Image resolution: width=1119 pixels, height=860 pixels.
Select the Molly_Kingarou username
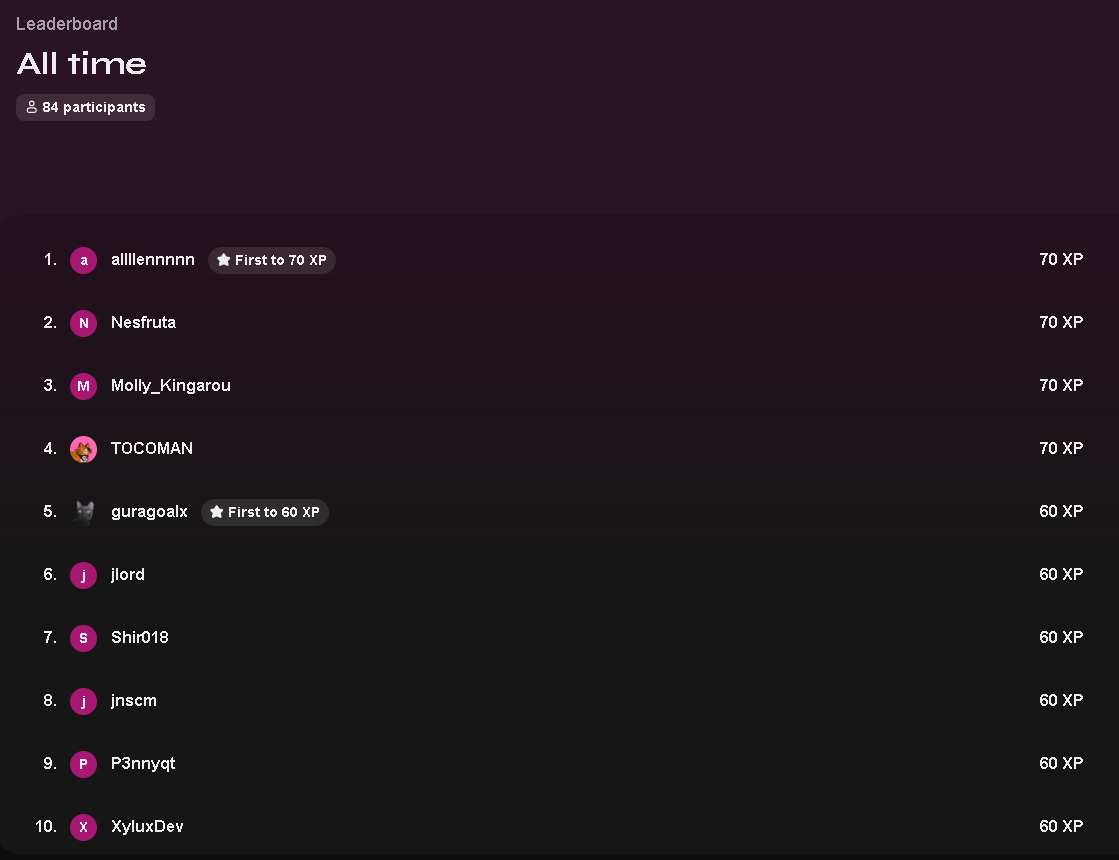coord(171,385)
